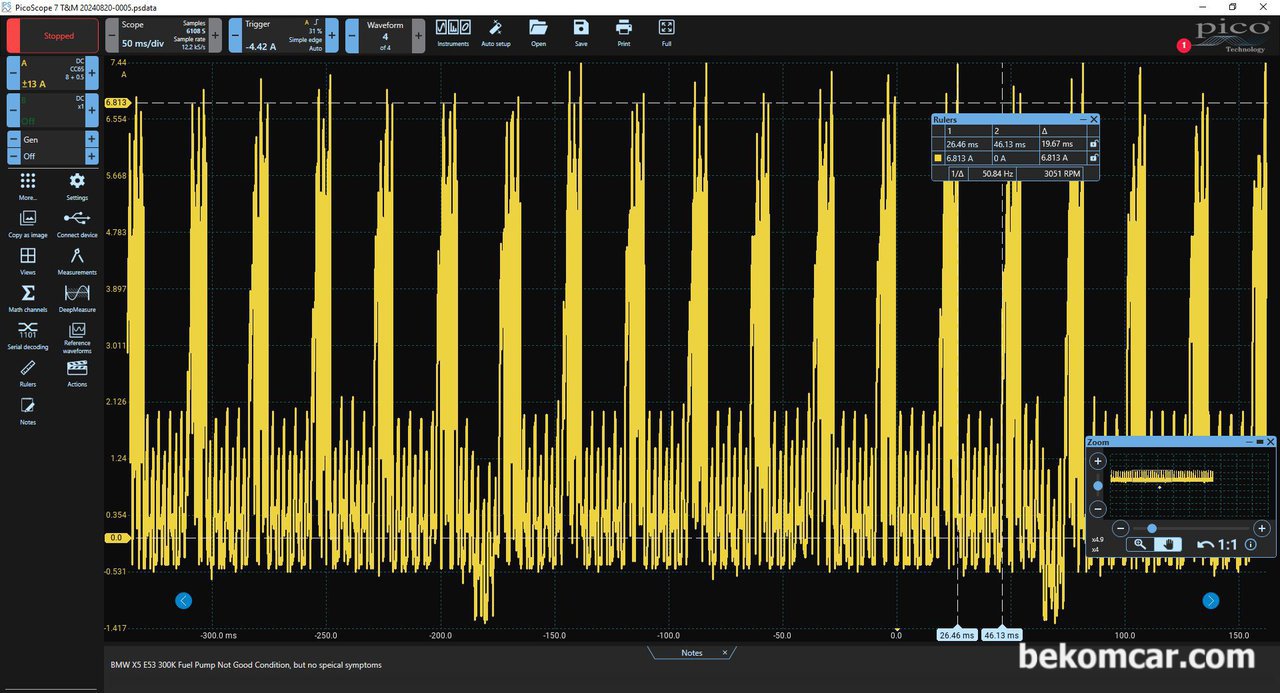This screenshot has width=1280, height=693.
Task: Pan right with blue arrow button
Action: pos(1211,600)
